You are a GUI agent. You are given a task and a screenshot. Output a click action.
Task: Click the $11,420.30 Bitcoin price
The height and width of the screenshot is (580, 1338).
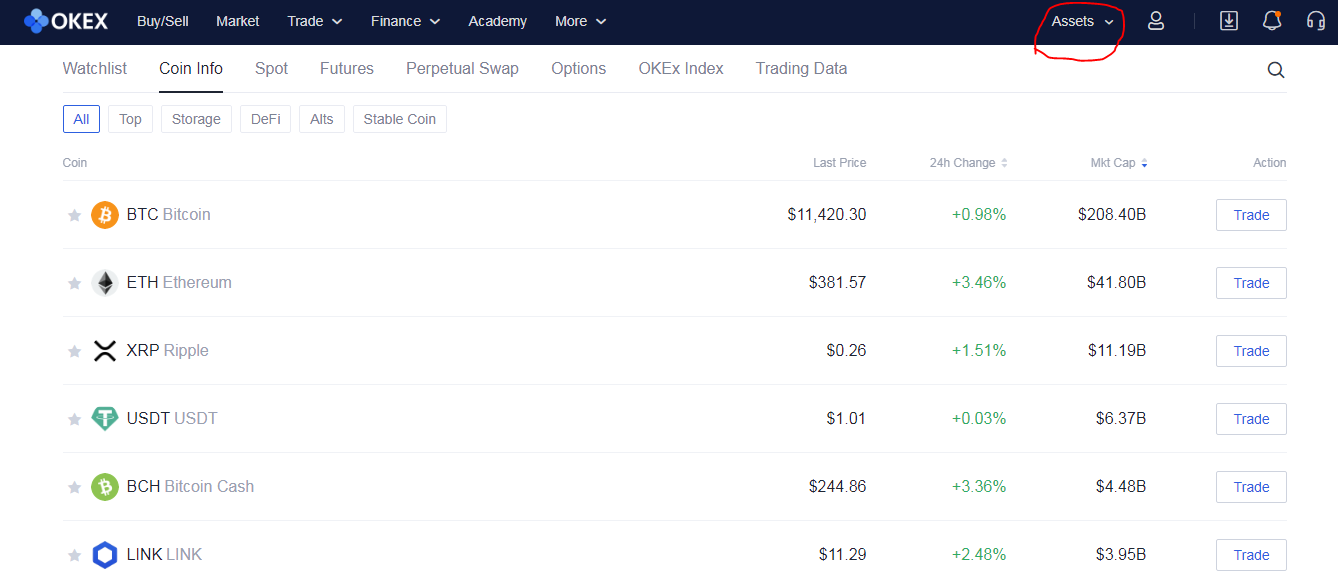click(827, 215)
